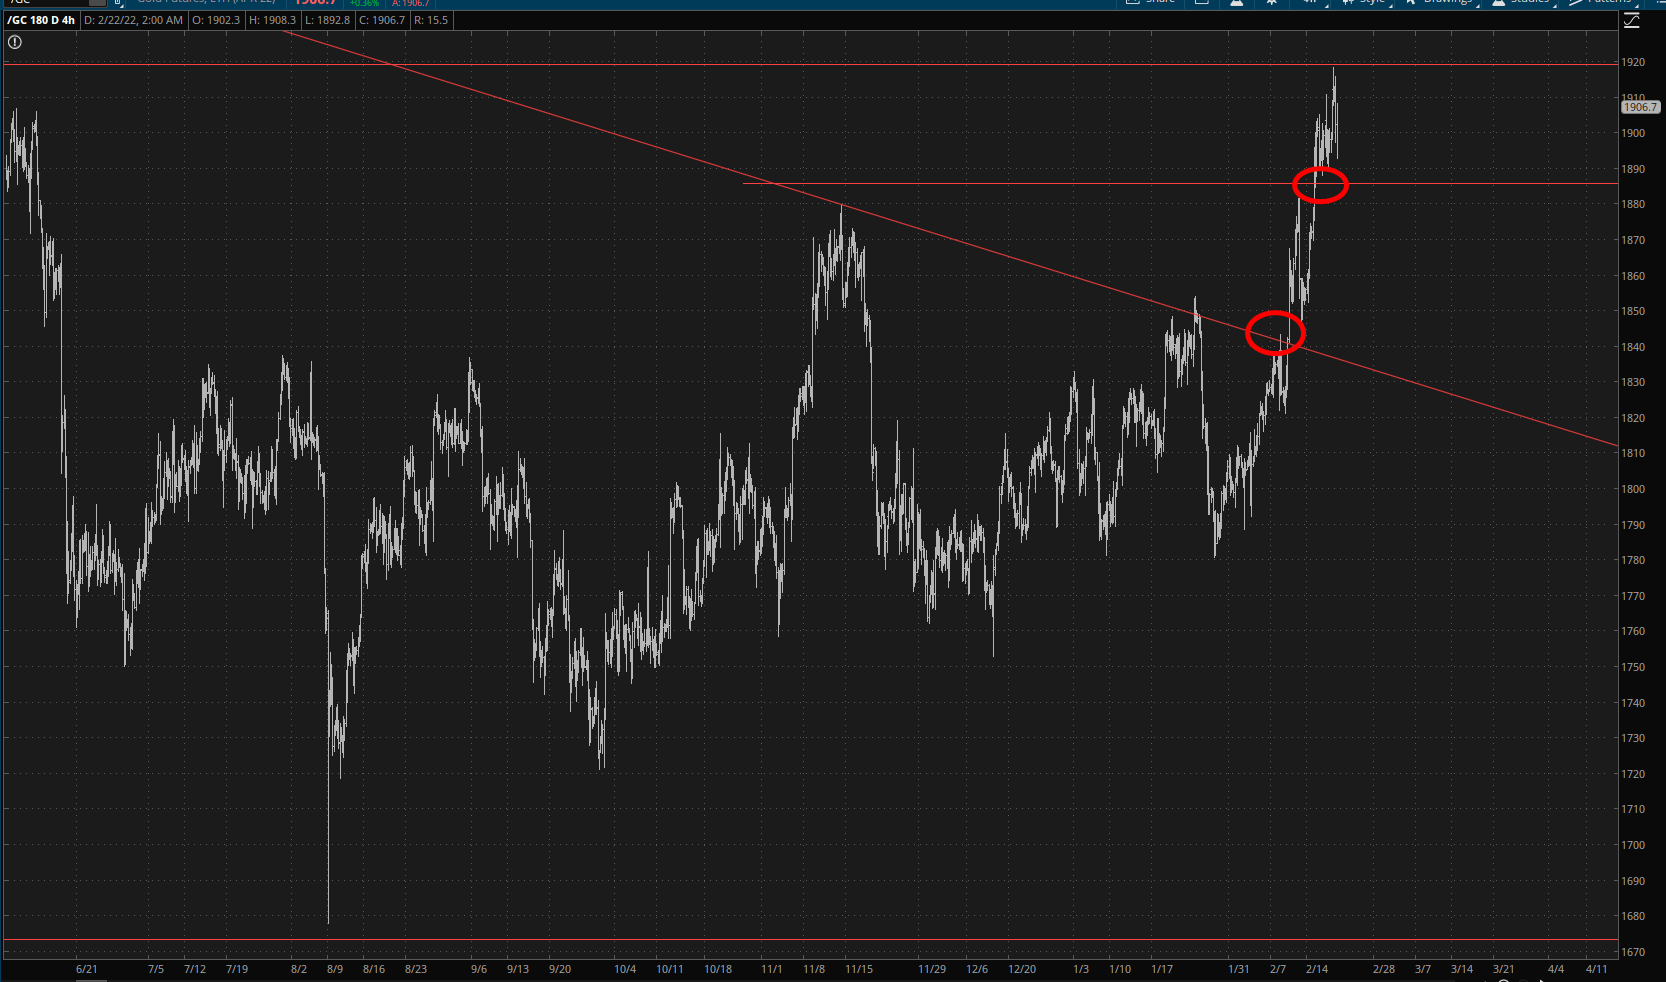Image resolution: width=1666 pixels, height=982 pixels.
Task: Select the gray horizontal level line near 1886
Action: coord(1000,184)
